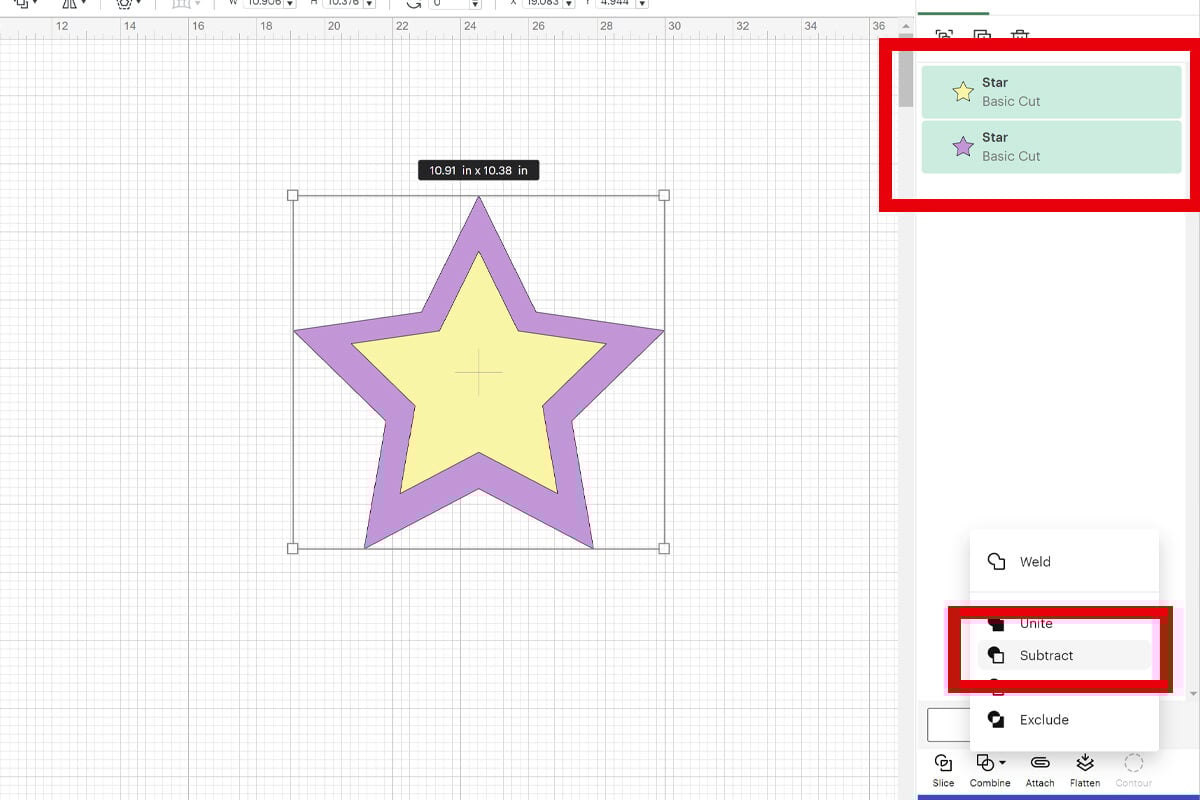This screenshot has width=1200, height=800.
Task: Open the rotation angle dropdown
Action: (x=475, y=3)
